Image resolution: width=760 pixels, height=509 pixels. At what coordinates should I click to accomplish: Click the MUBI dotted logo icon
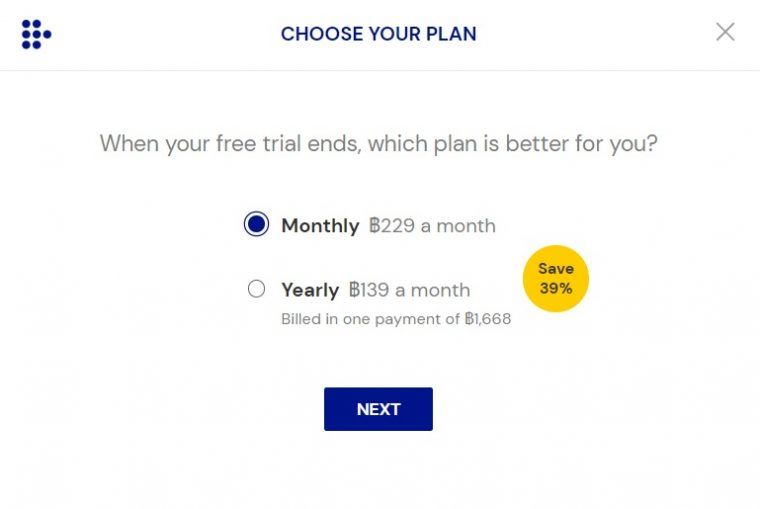[x=36, y=34]
